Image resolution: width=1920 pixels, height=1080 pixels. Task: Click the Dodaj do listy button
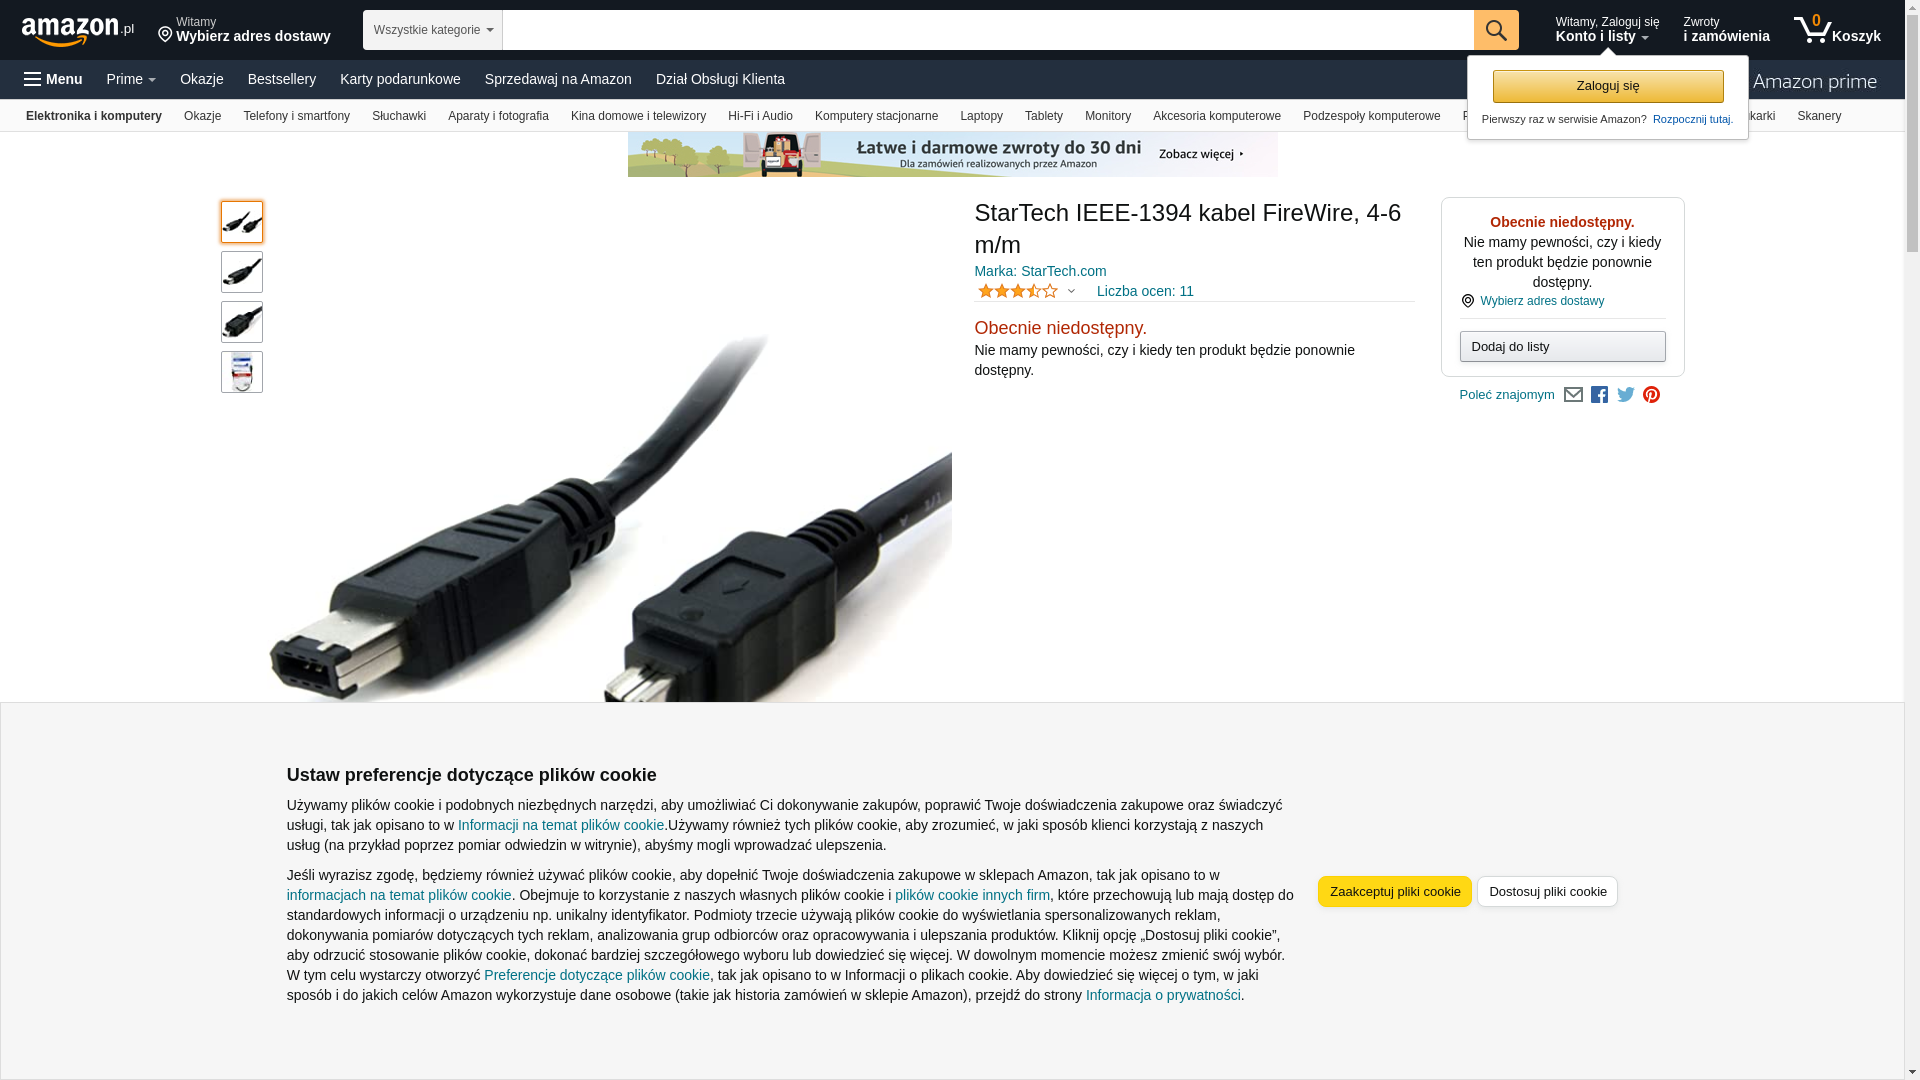pyautogui.click(x=1562, y=346)
